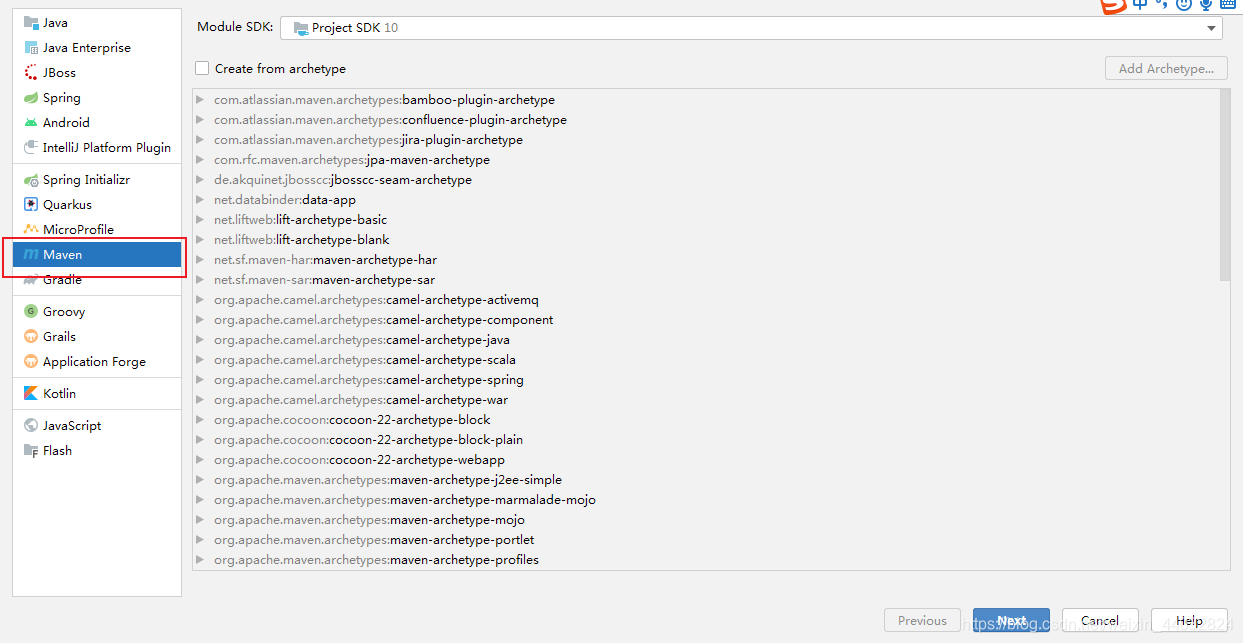The width and height of the screenshot is (1243, 643).
Task: Click the Application Forge icon
Action: (x=31, y=361)
